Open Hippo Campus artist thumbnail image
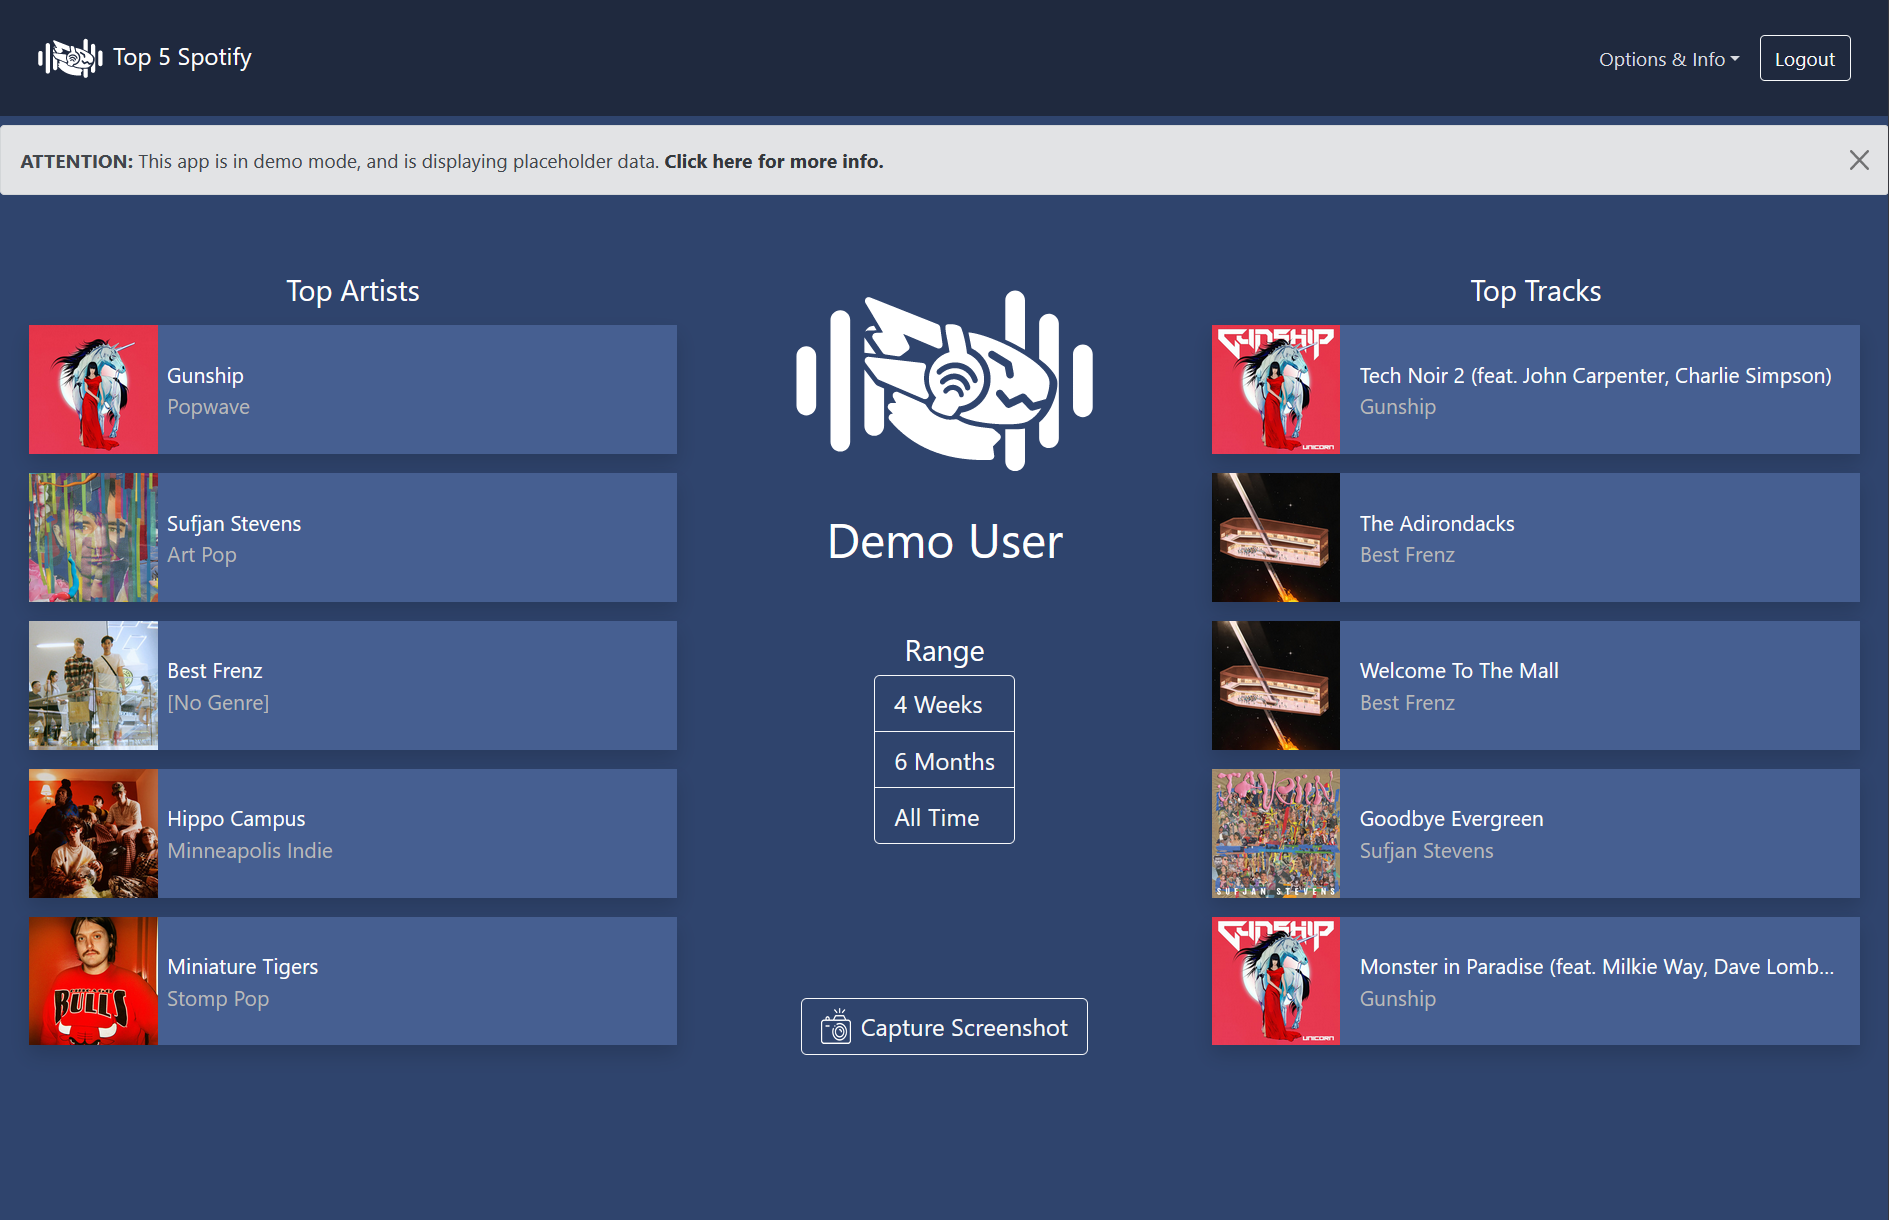The height and width of the screenshot is (1220, 1889). tap(93, 833)
